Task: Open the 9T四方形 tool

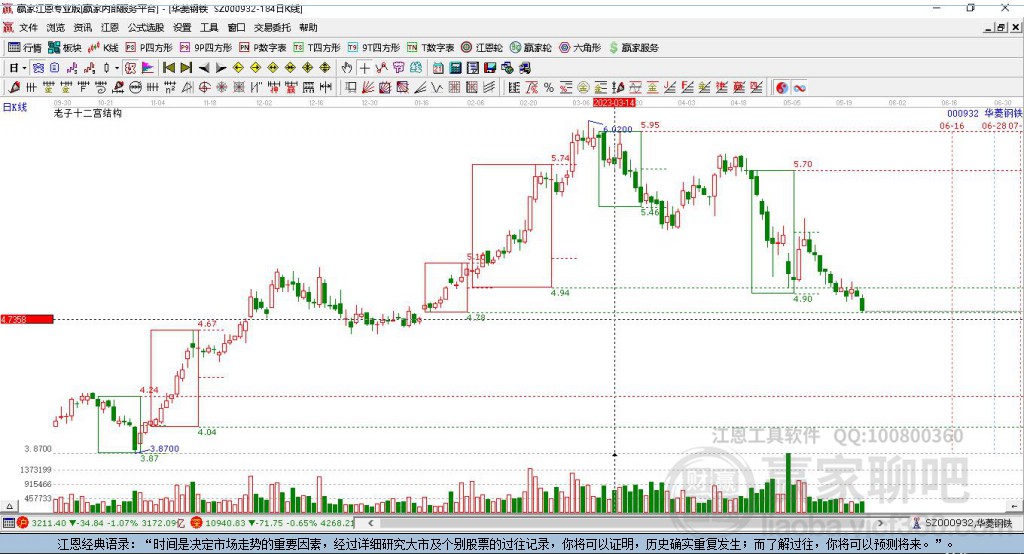Action: click(374, 48)
